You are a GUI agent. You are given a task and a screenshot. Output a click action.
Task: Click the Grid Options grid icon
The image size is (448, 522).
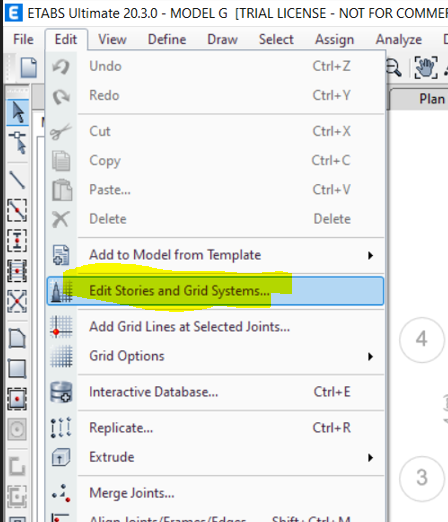pyautogui.click(x=61, y=356)
